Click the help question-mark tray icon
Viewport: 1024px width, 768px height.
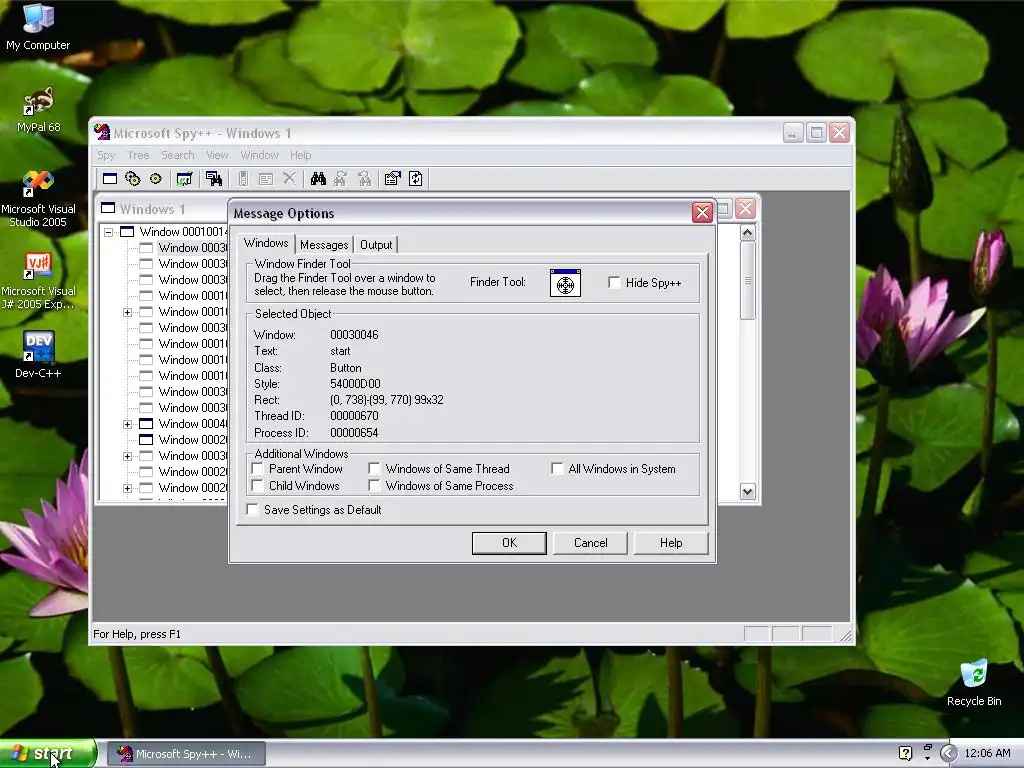click(905, 753)
